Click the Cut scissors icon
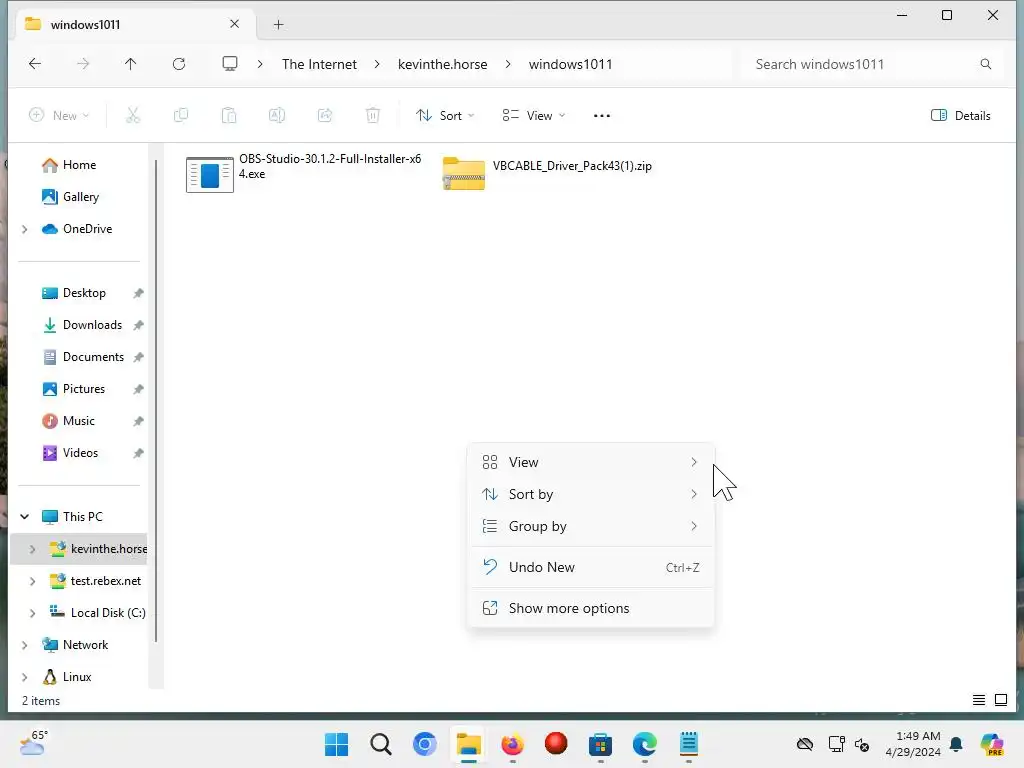 [x=133, y=116]
